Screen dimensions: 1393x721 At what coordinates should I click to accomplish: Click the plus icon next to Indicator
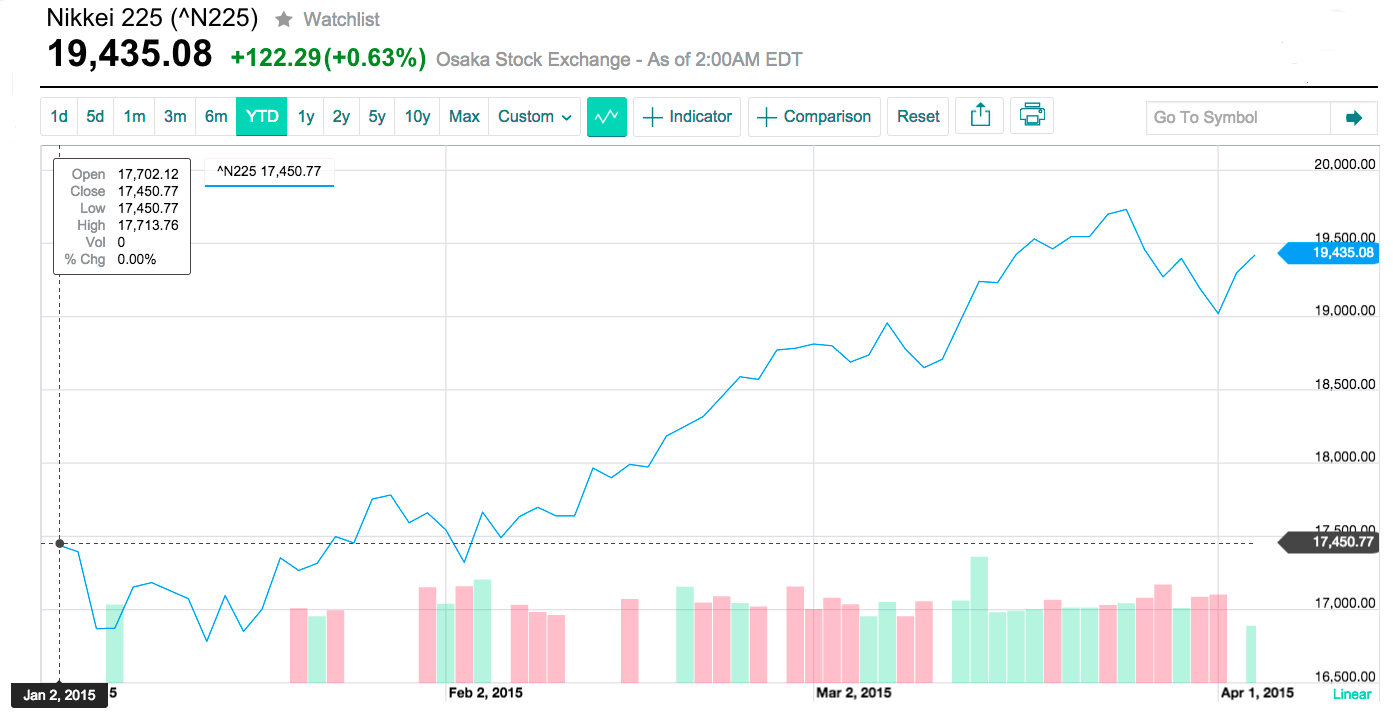coord(652,117)
